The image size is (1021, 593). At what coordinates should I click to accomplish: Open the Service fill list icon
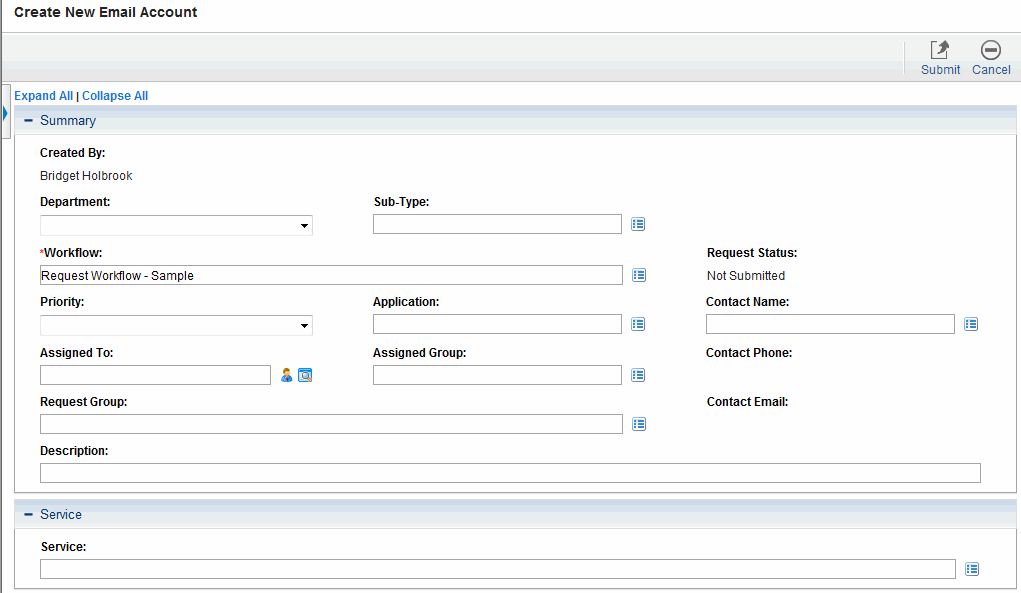(971, 568)
